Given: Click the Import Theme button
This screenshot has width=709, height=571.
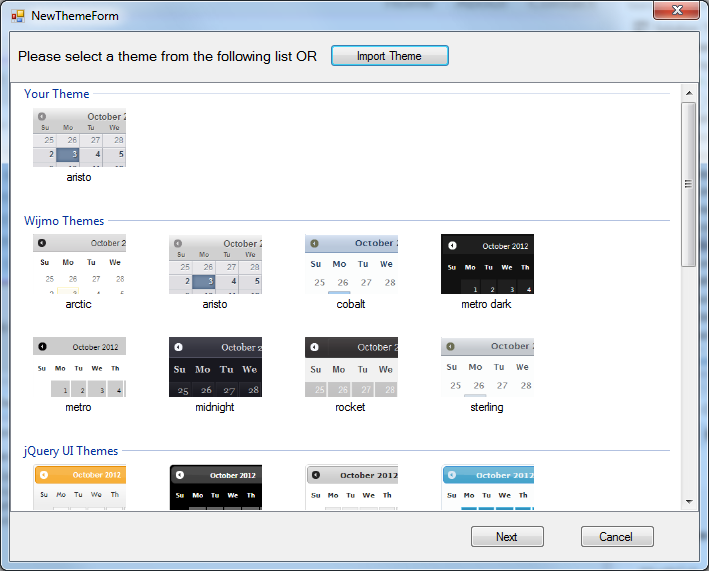Looking at the screenshot, I should (x=390, y=56).
